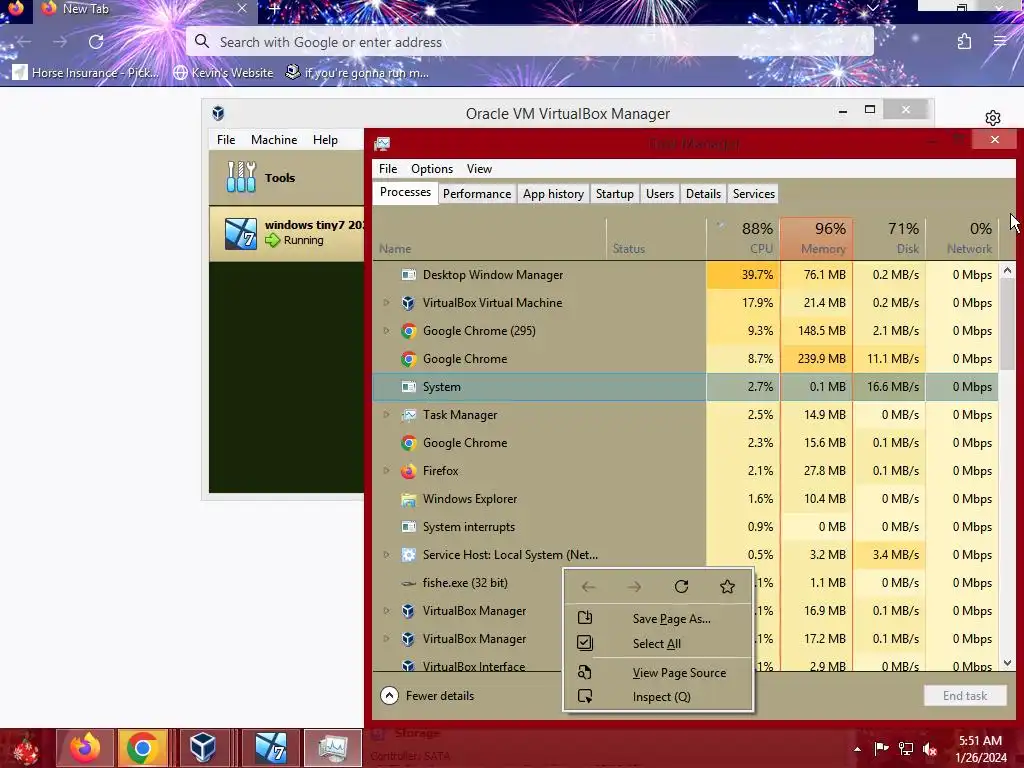
Task: Click the Task Manager taskbar icon
Action: pos(332,748)
